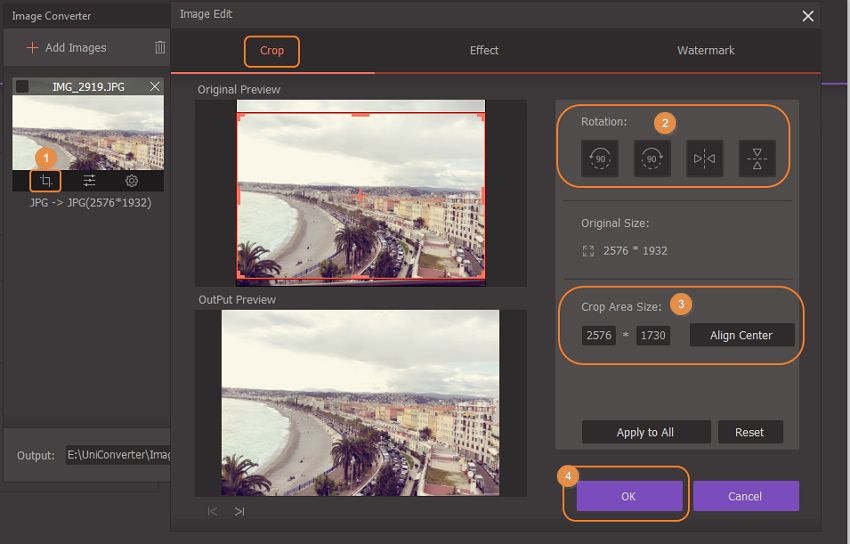
Task: Remove IMG_2919.JPG with its X button
Action: (154, 87)
